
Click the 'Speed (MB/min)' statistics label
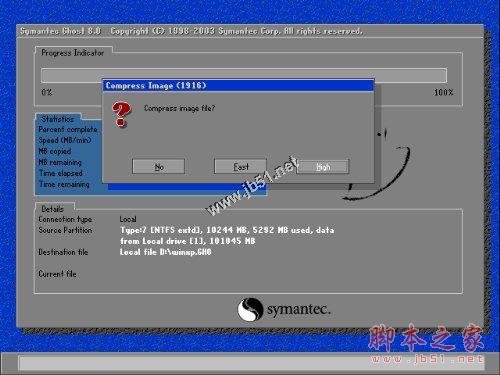pos(65,140)
